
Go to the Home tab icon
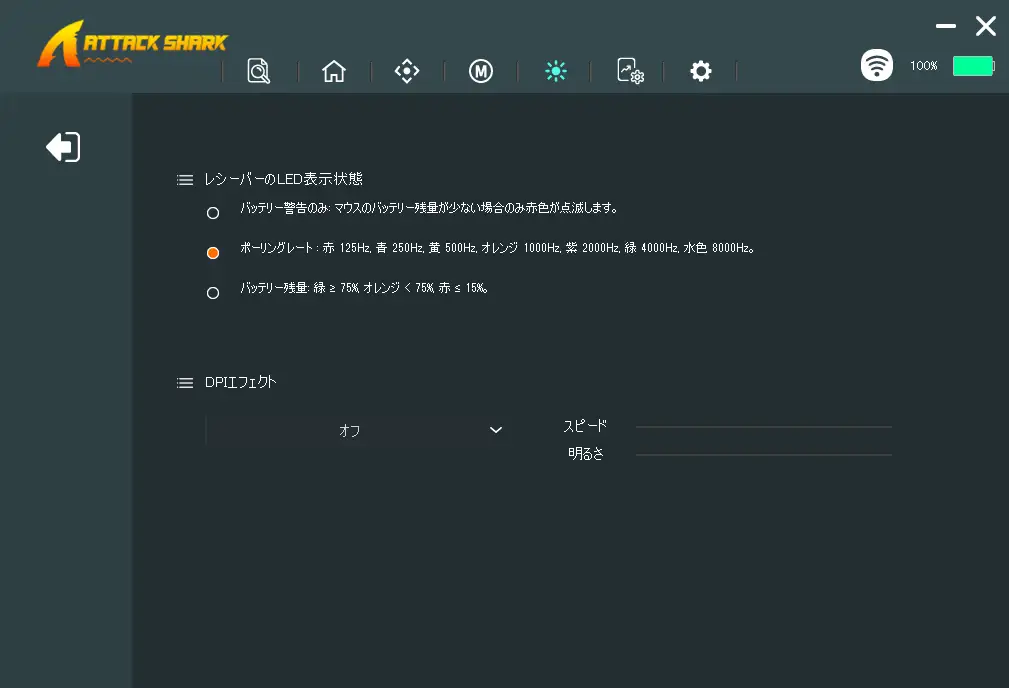334,71
